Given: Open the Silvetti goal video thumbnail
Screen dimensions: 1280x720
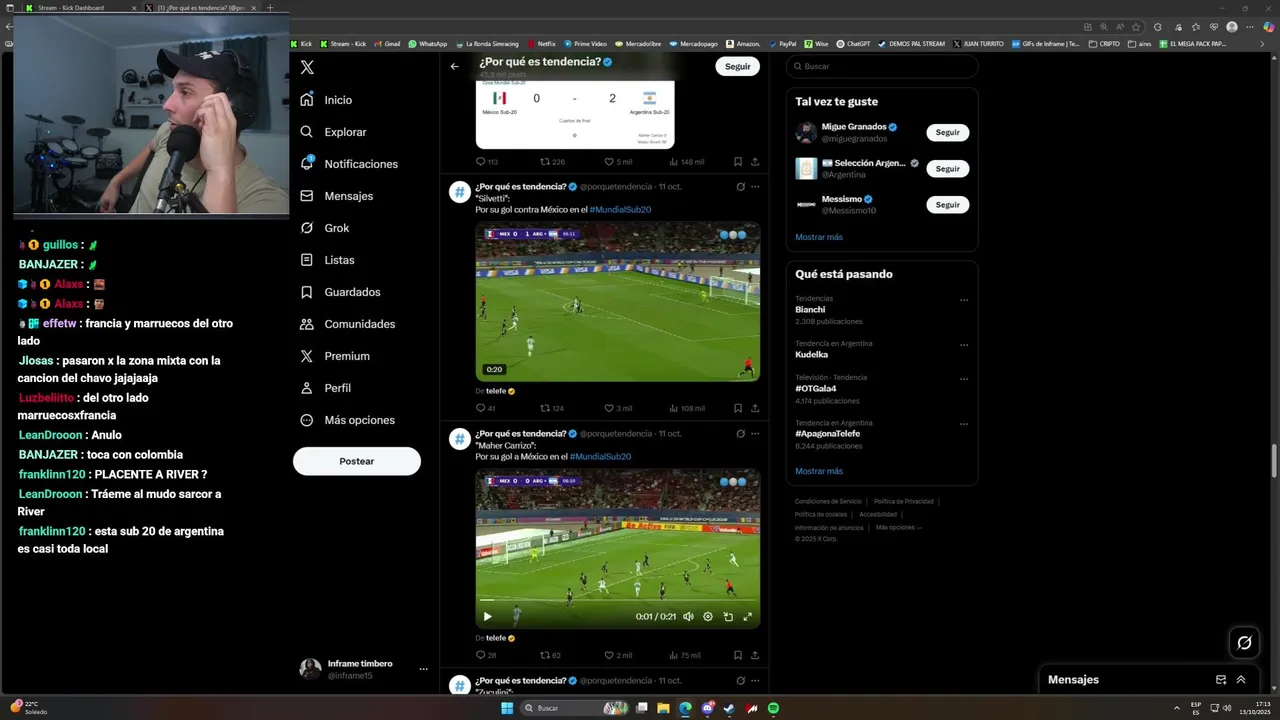Looking at the screenshot, I should pyautogui.click(x=617, y=302).
